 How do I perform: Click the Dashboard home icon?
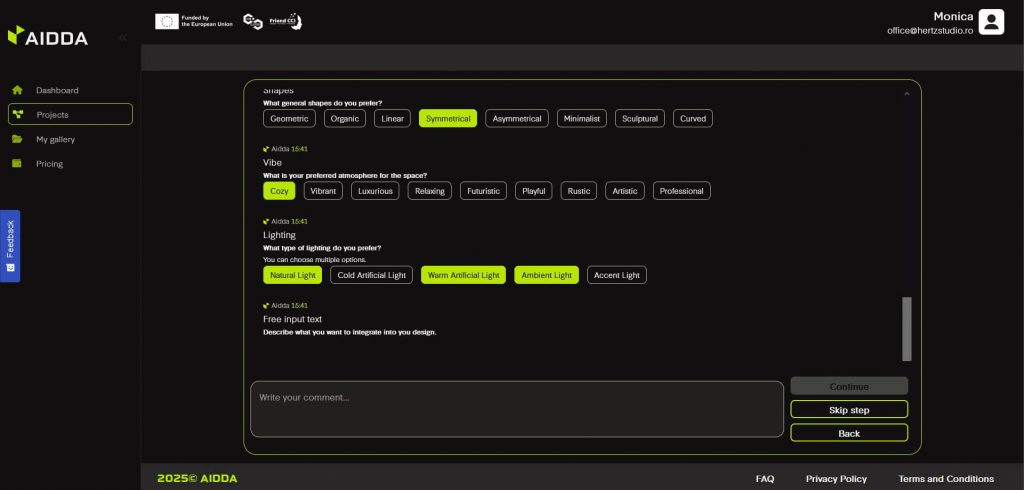17,90
